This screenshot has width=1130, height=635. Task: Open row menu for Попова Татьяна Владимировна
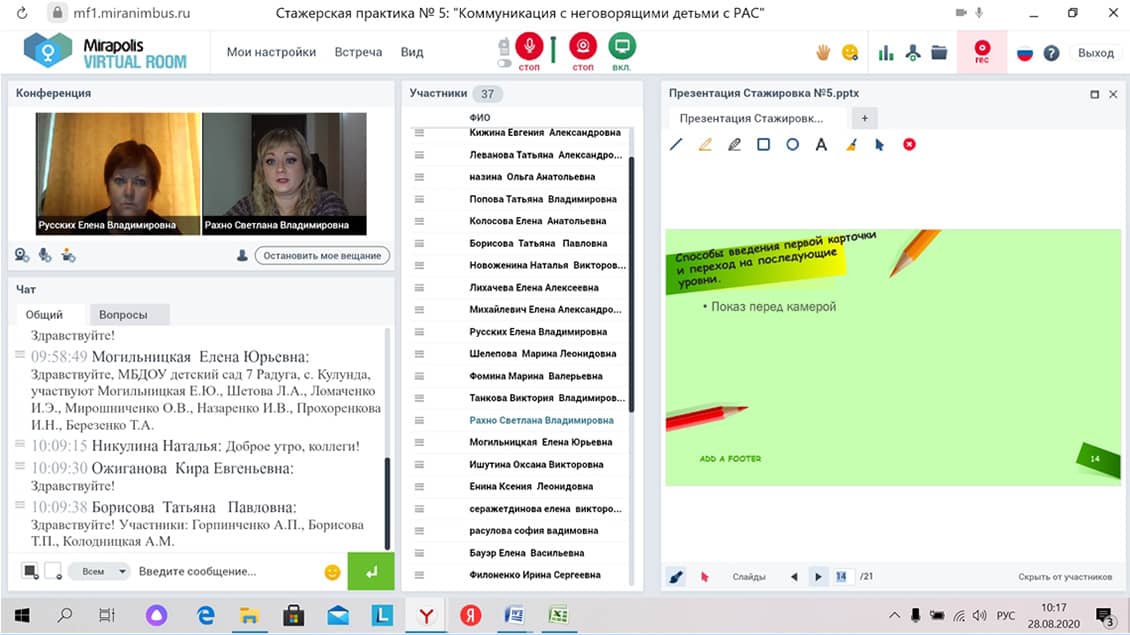pyautogui.click(x=419, y=199)
